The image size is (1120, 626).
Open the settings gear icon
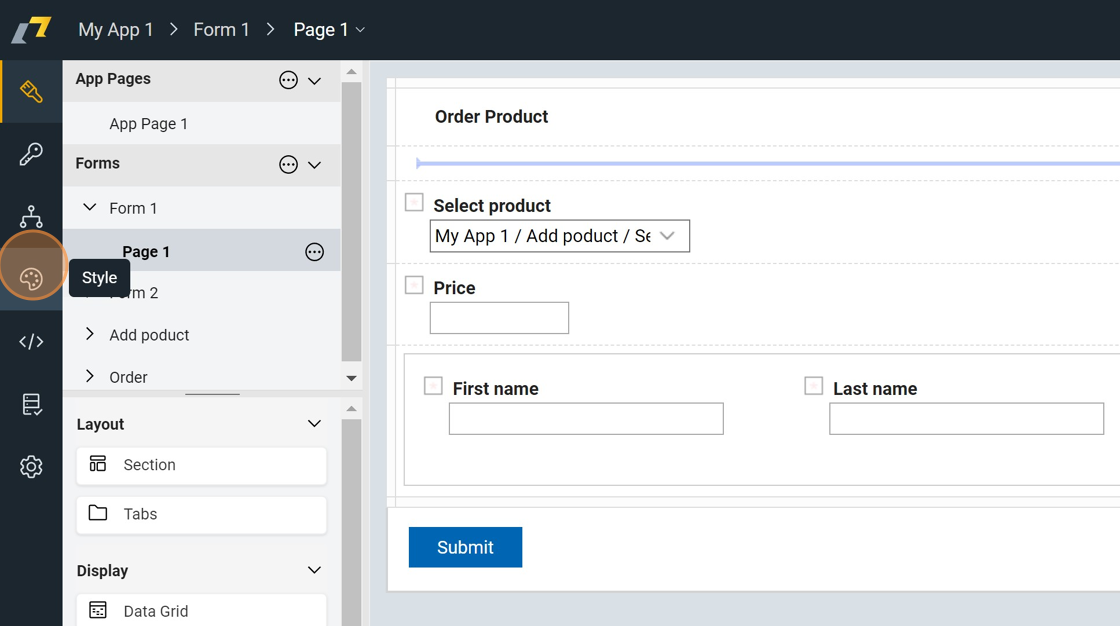click(x=31, y=467)
